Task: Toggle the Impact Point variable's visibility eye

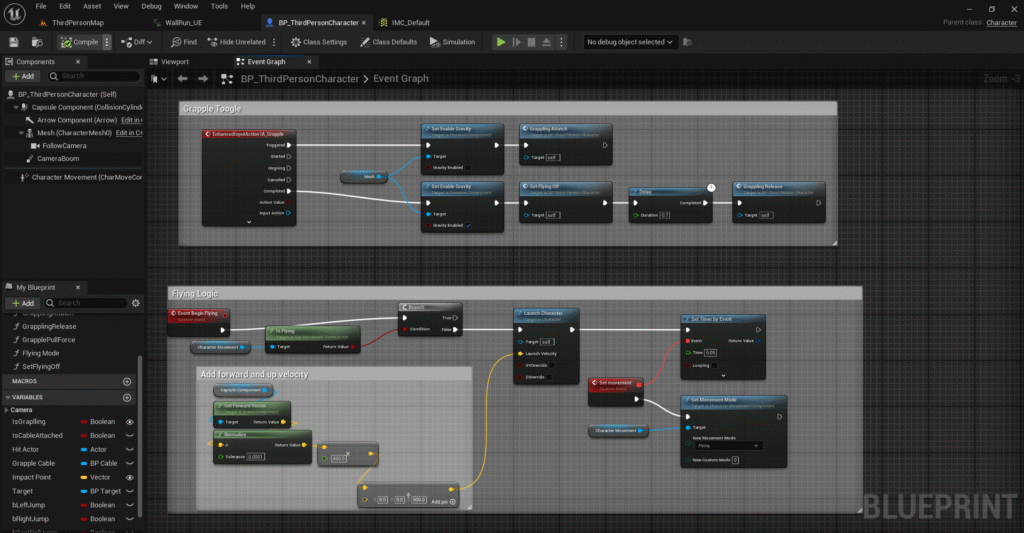Action: pos(130,477)
